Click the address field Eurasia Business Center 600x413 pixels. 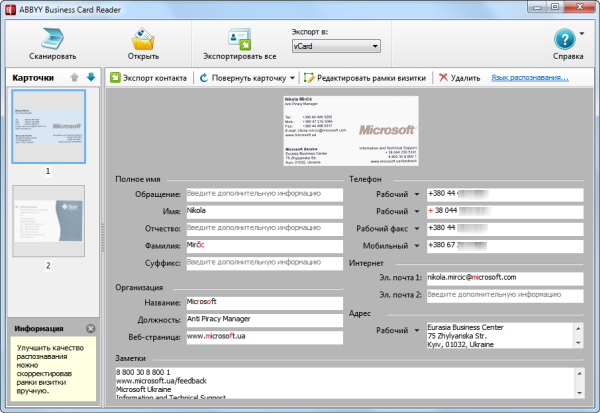[500, 336]
